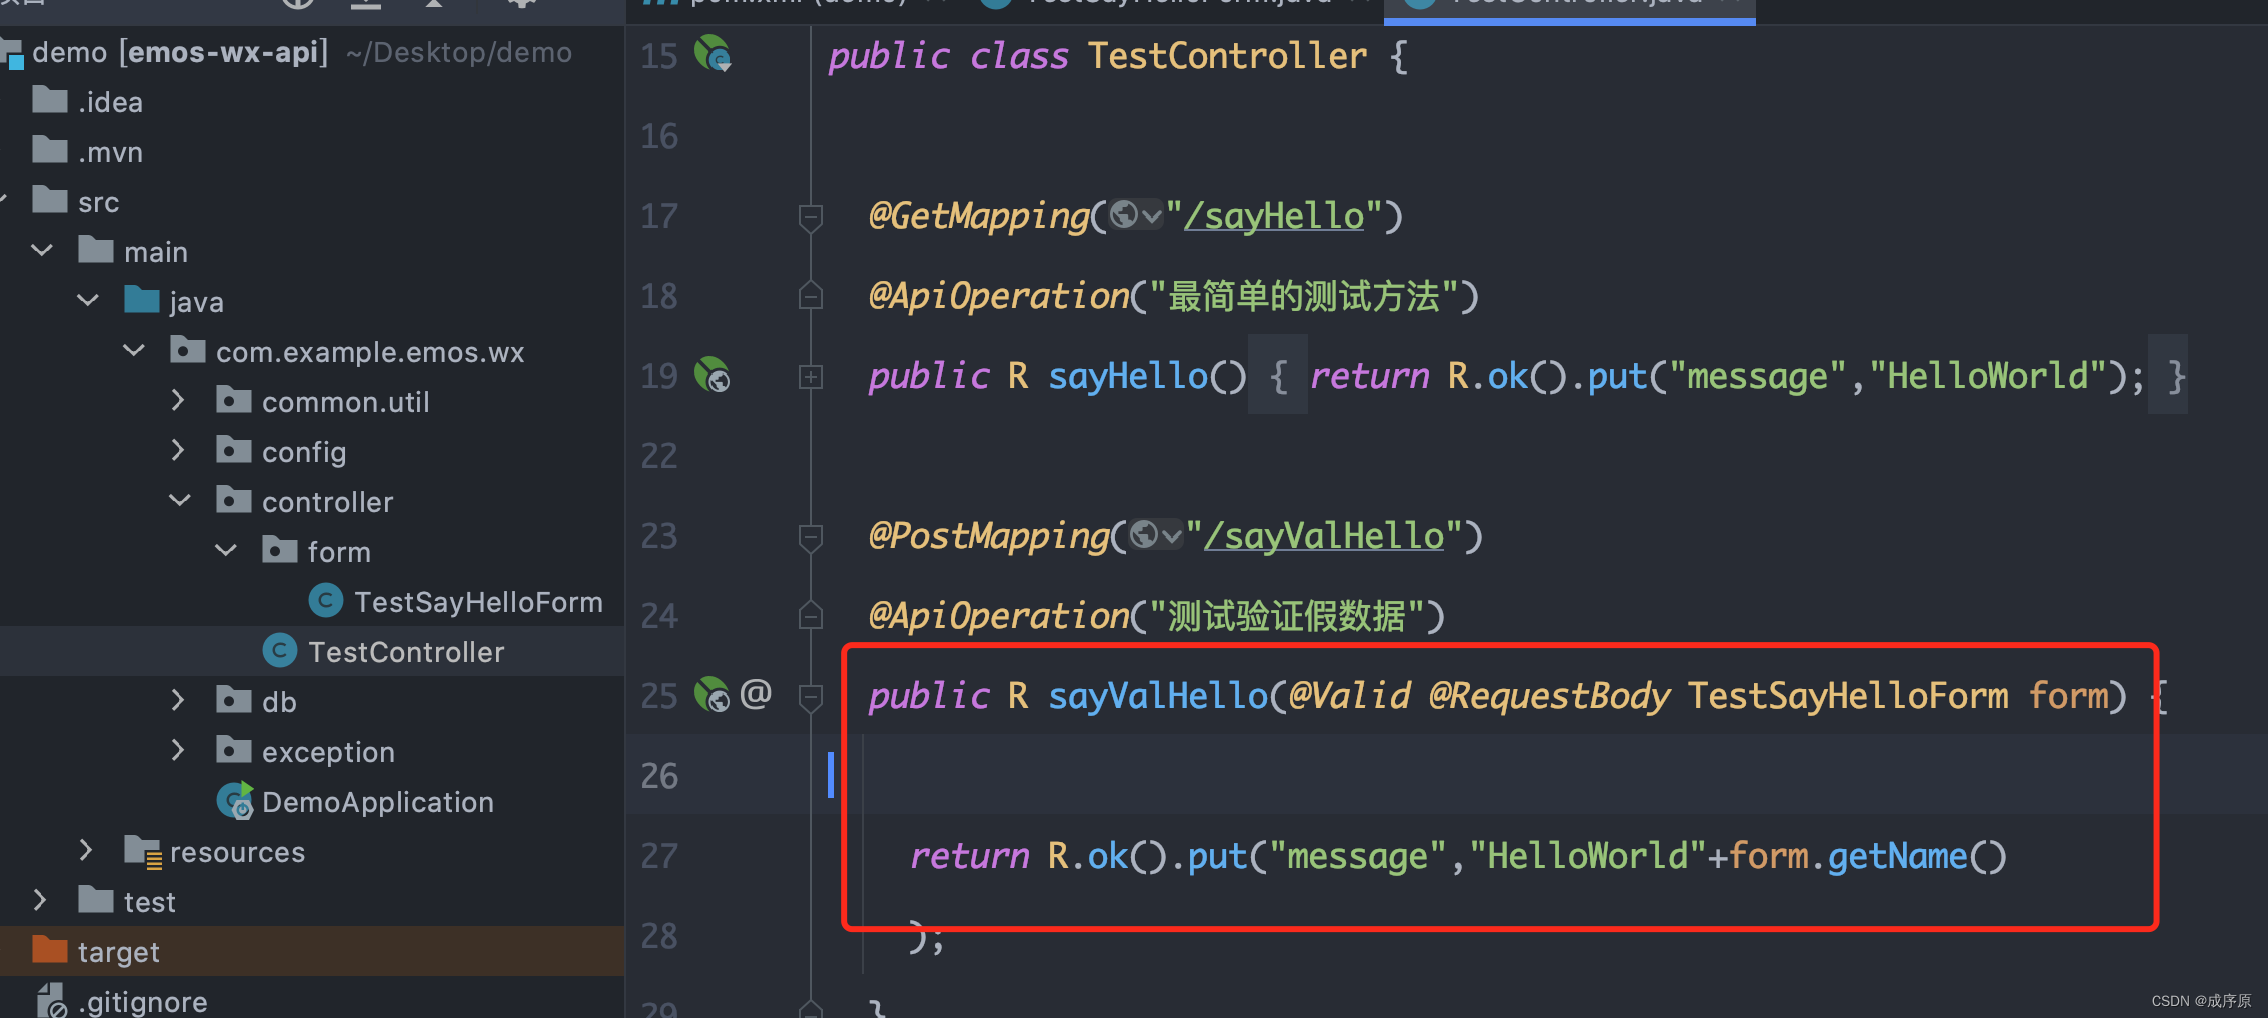Expand the folded sayHello method on line 19

tap(811, 377)
